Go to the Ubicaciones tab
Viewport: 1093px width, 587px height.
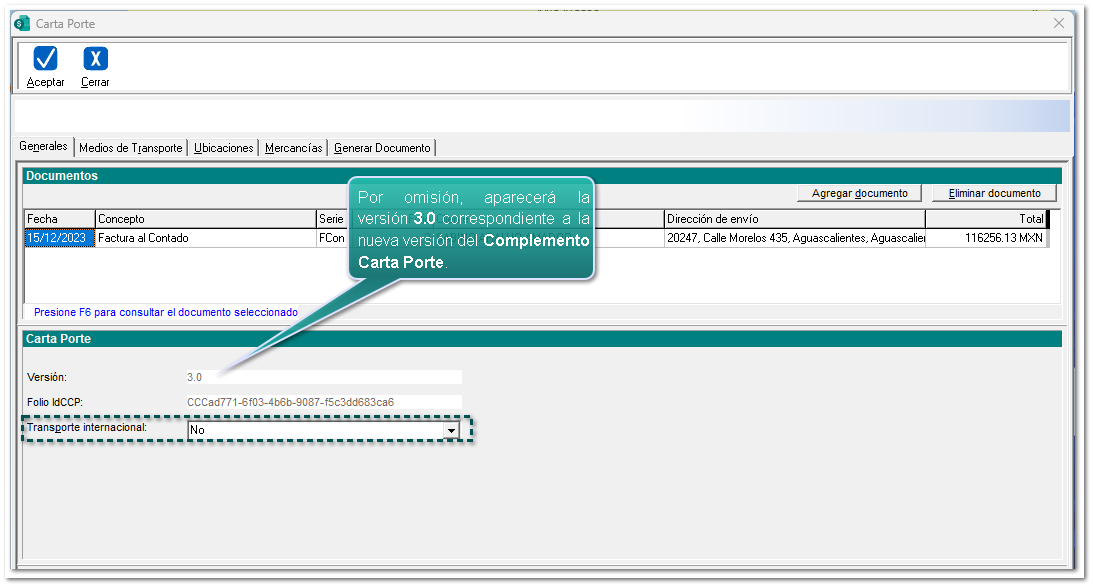(x=224, y=148)
